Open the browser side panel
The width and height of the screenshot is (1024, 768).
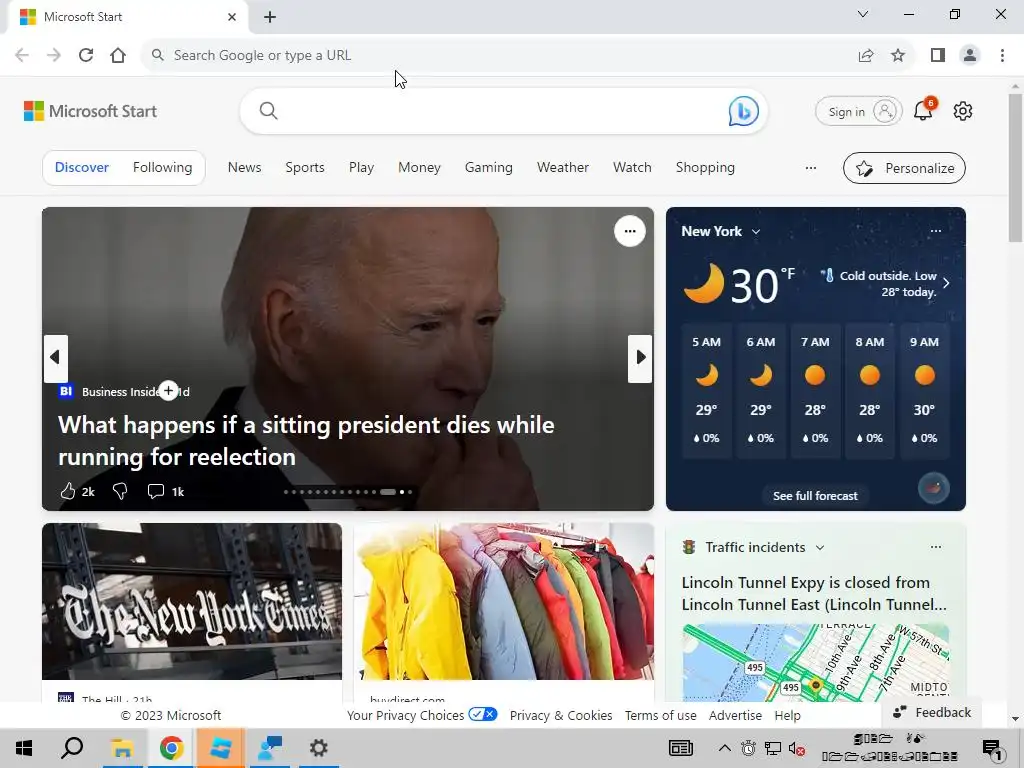click(938, 56)
